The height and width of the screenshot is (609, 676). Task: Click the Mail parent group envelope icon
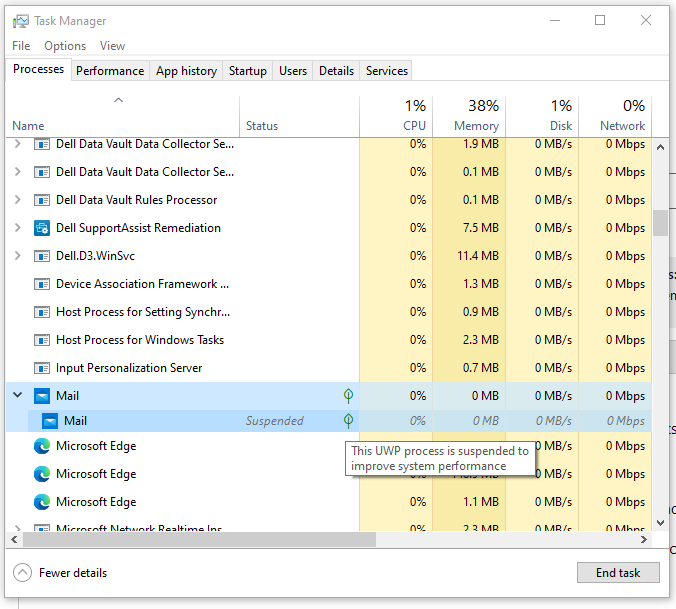coord(42,396)
